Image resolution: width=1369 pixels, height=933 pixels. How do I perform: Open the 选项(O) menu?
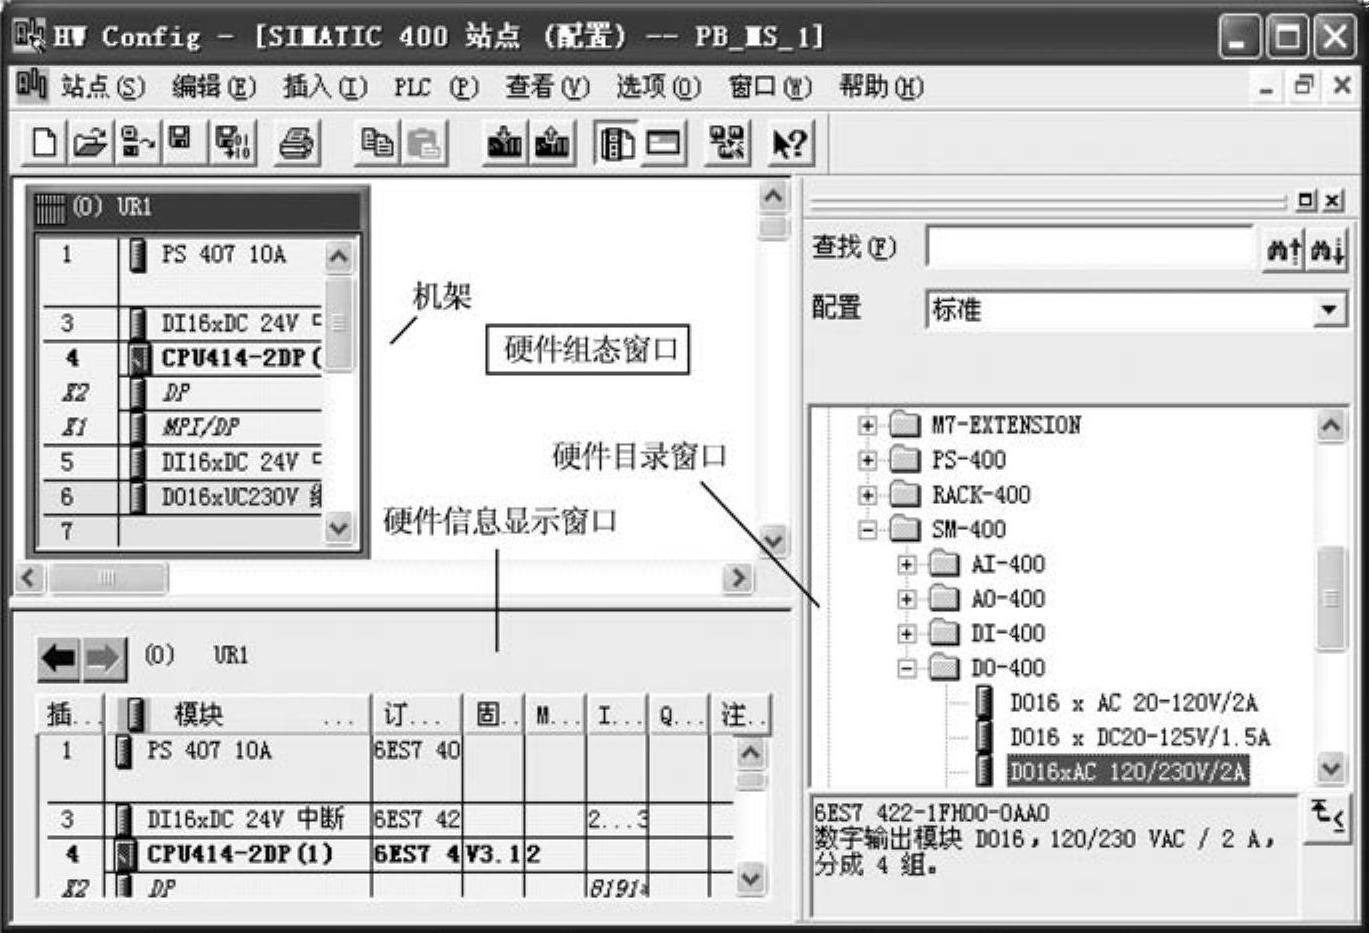click(658, 87)
